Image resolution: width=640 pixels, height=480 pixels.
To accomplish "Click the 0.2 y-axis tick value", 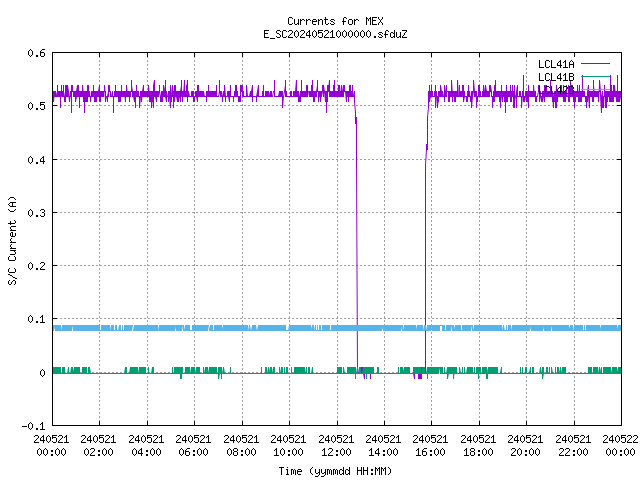I will 36,266.
